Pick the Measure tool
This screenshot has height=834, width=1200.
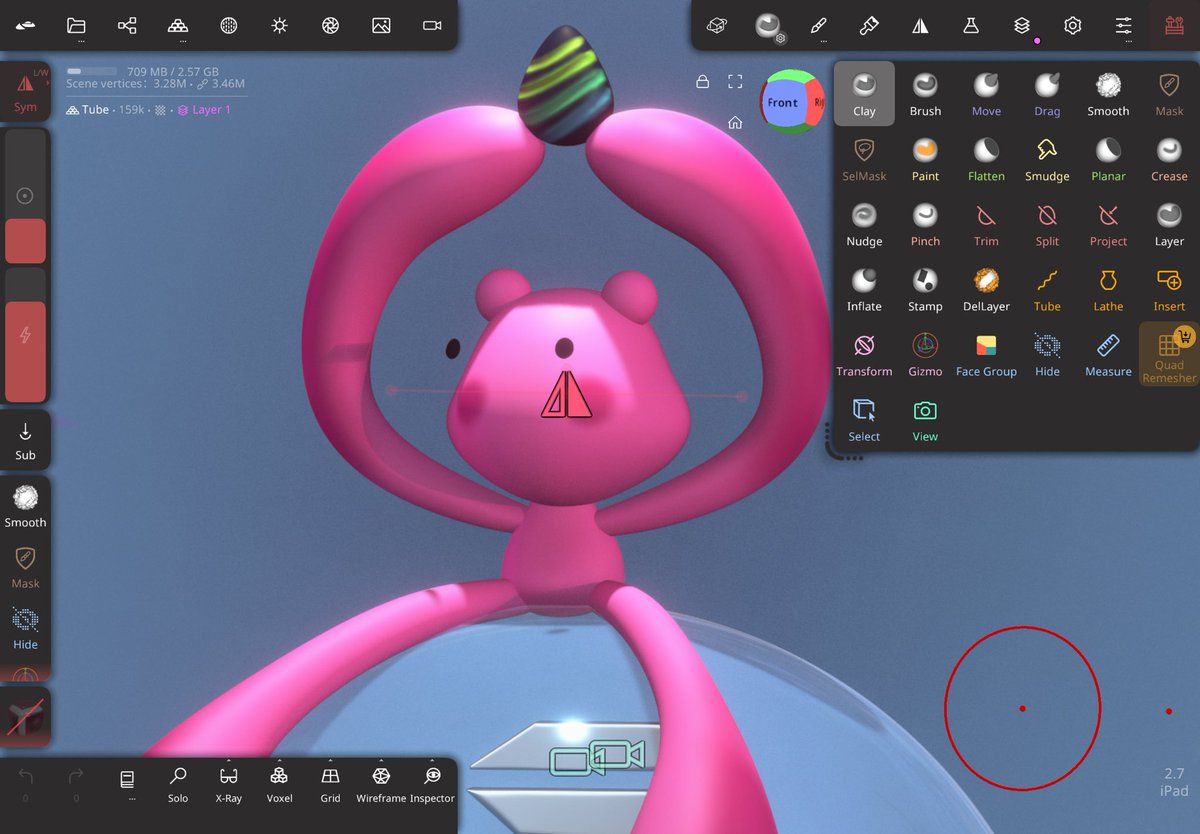coord(1108,354)
